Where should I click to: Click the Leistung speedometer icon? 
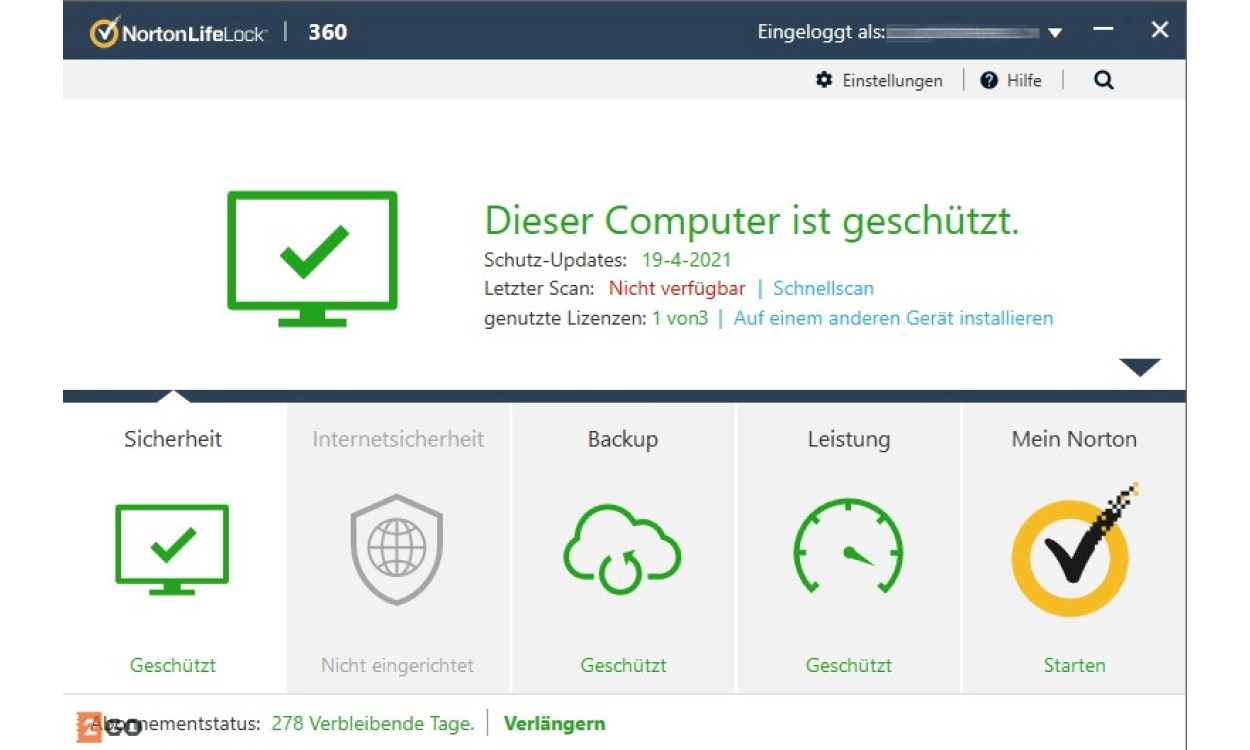pos(848,549)
